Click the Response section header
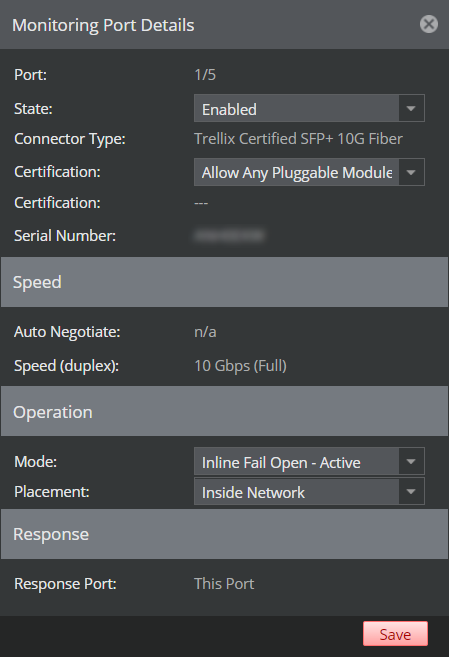449x657 pixels. click(x=224, y=534)
